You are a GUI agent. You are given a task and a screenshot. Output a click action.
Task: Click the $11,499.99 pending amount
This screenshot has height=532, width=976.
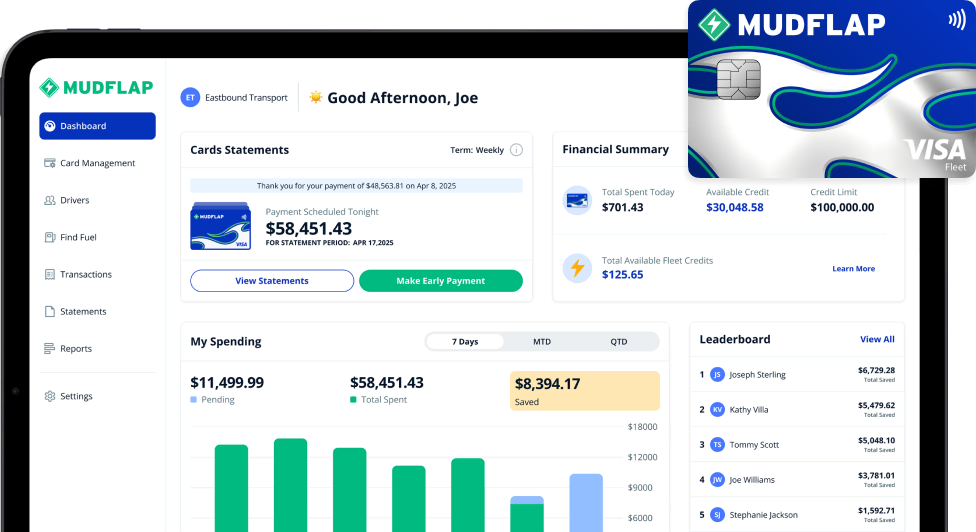coord(227,382)
